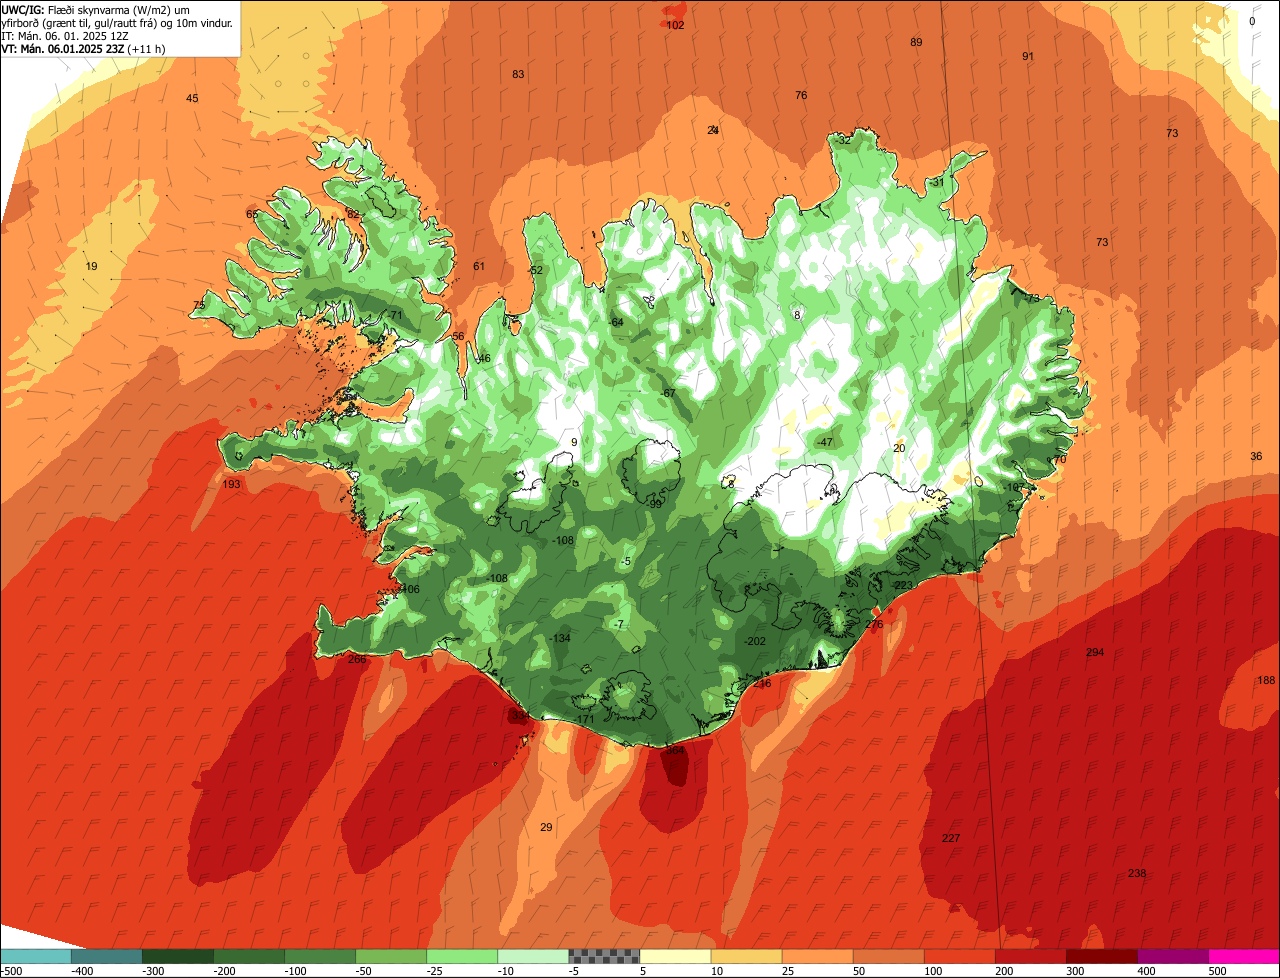
Task: Click the map value -134 in south Iceland
Action: tap(560, 638)
